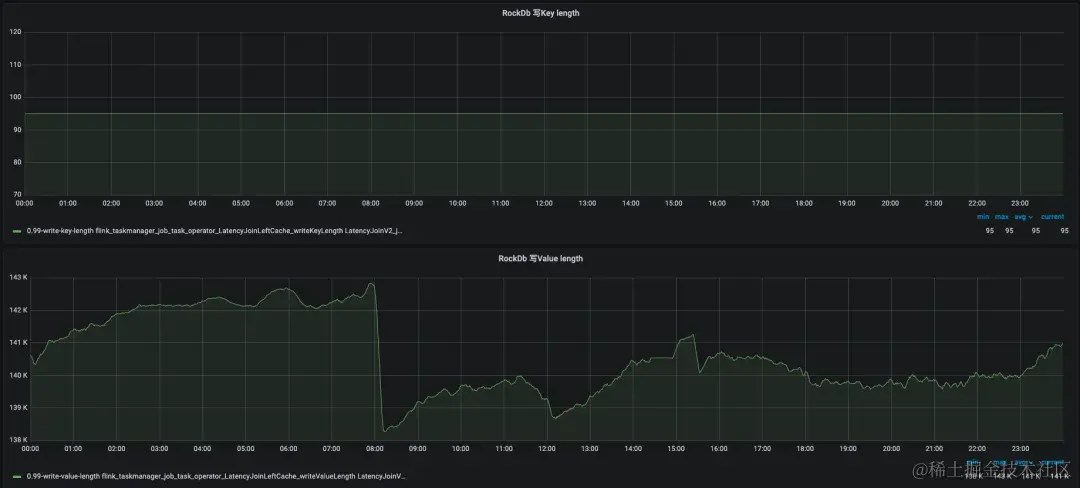Open color picker for 0.99-write-value-length series swatch
Screen dimensions: 1080x488
pyautogui.click(x=17, y=476)
